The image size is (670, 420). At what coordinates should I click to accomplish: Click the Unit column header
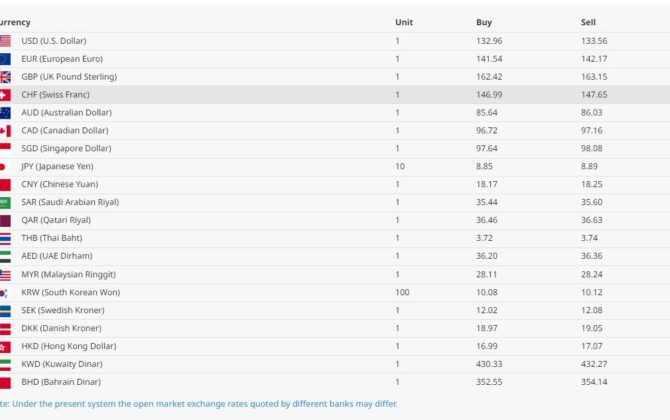coord(404,22)
